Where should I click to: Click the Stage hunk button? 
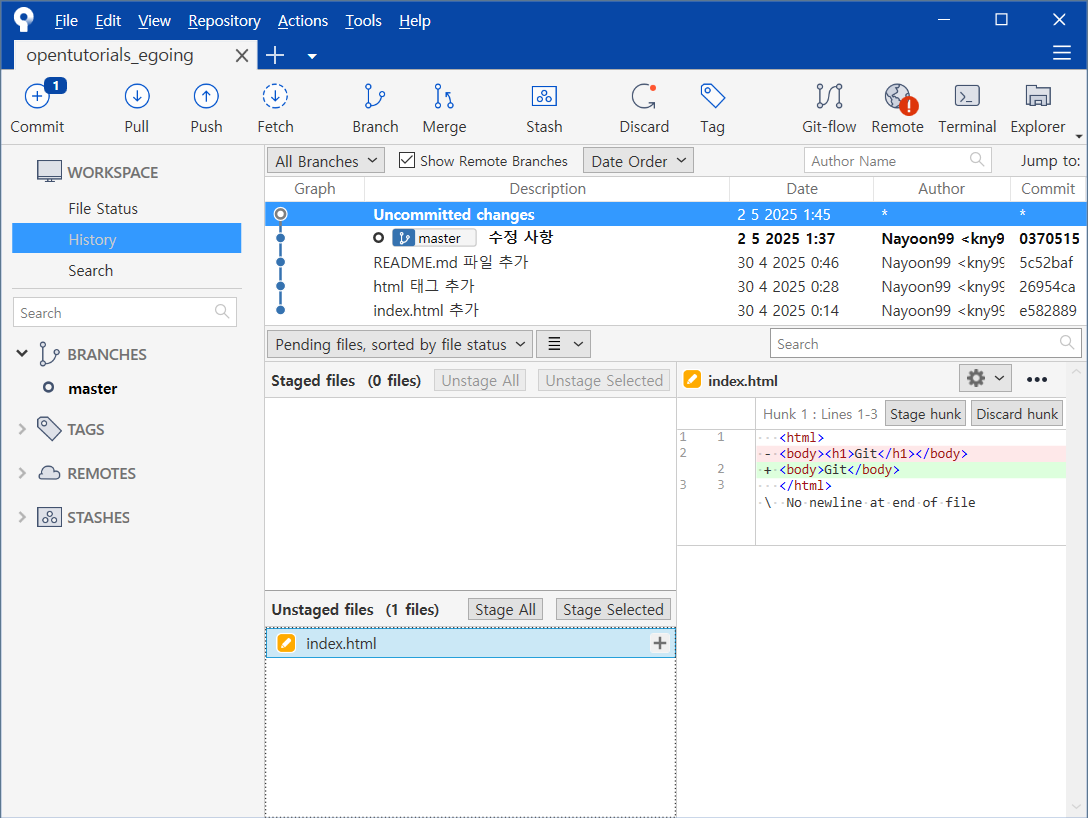pos(925,414)
